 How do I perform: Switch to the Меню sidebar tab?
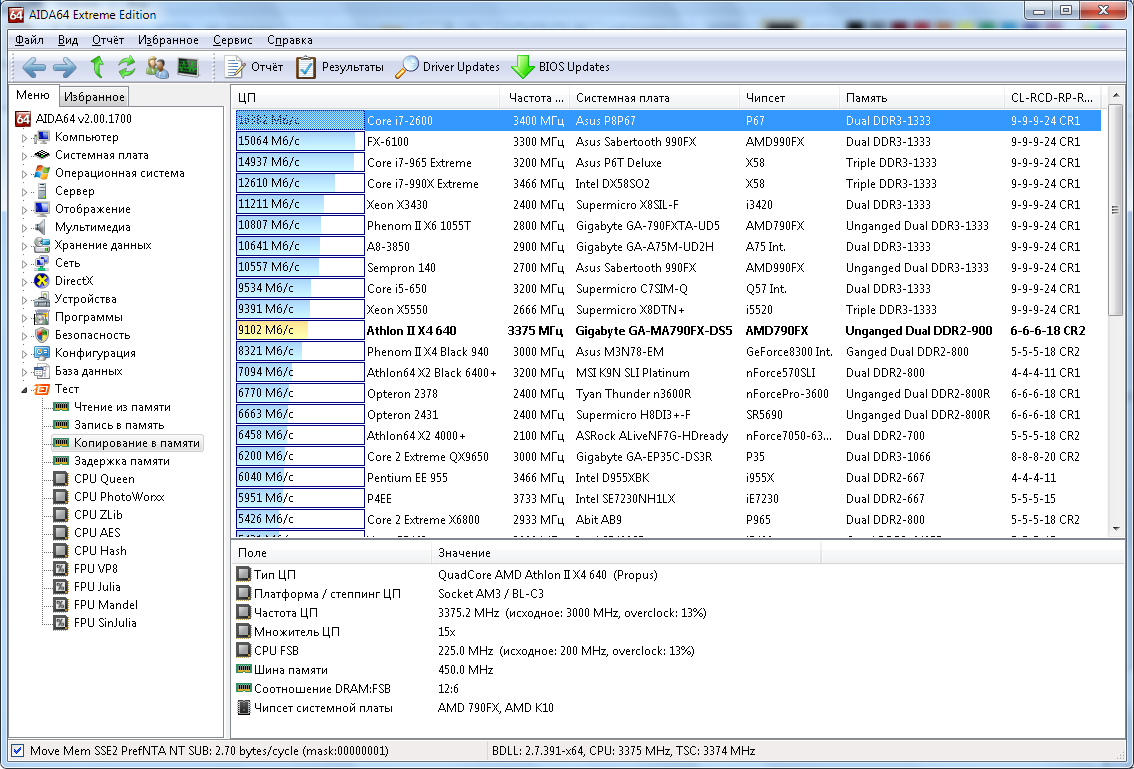pyautogui.click(x=33, y=95)
